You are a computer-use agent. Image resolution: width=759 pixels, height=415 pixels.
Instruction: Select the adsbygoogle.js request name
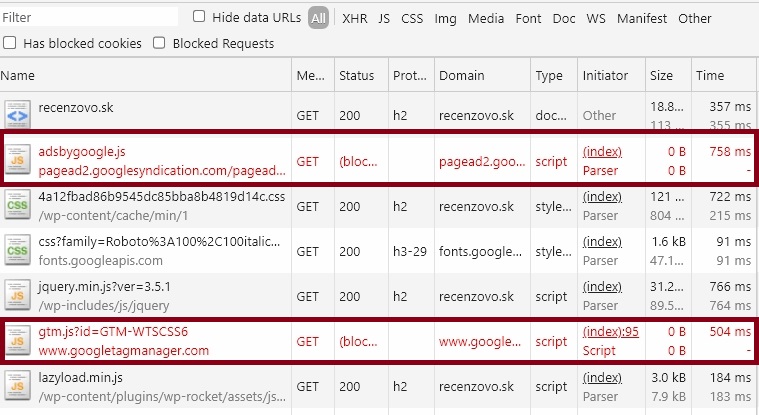tap(82, 152)
